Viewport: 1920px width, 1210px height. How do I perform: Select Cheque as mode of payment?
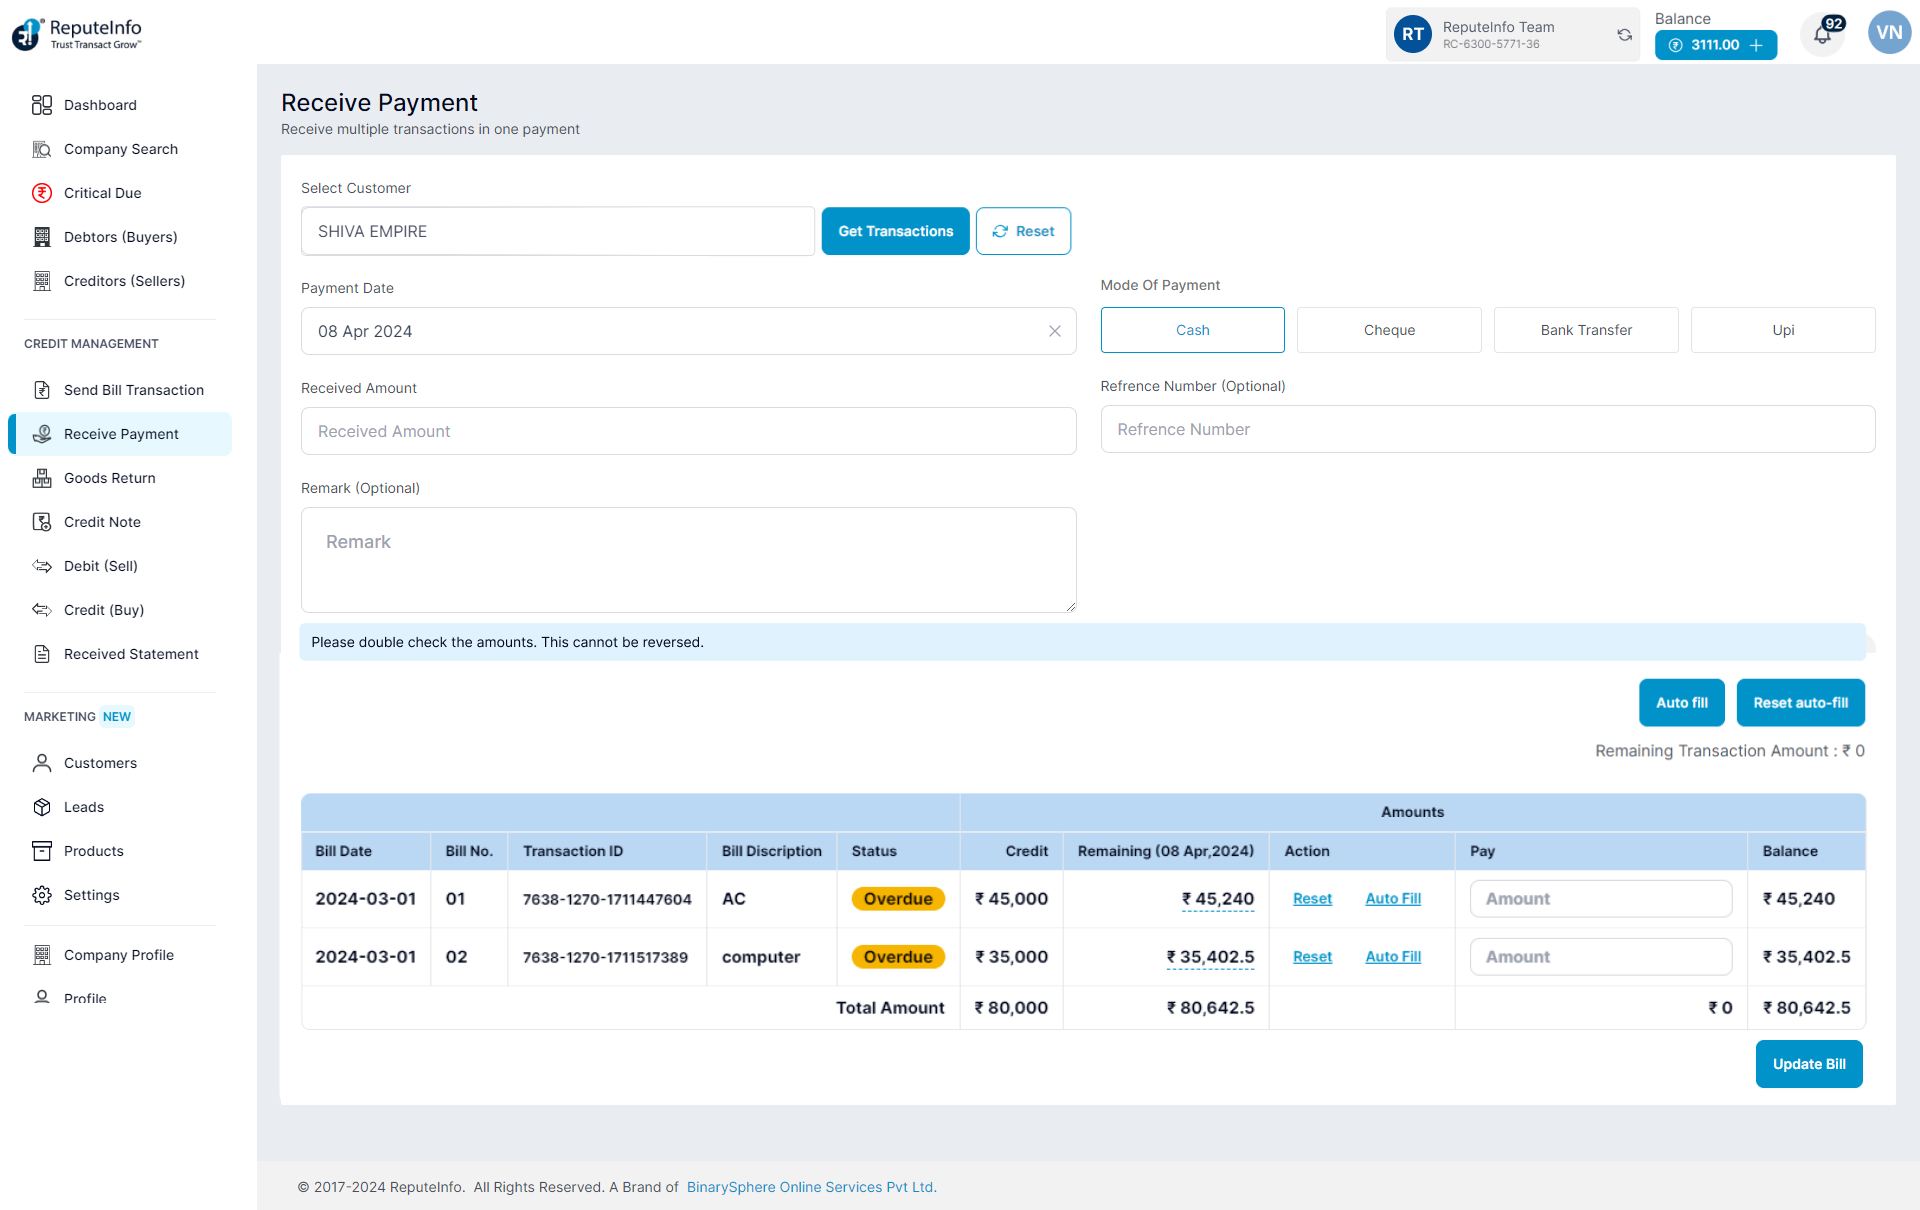click(1388, 330)
